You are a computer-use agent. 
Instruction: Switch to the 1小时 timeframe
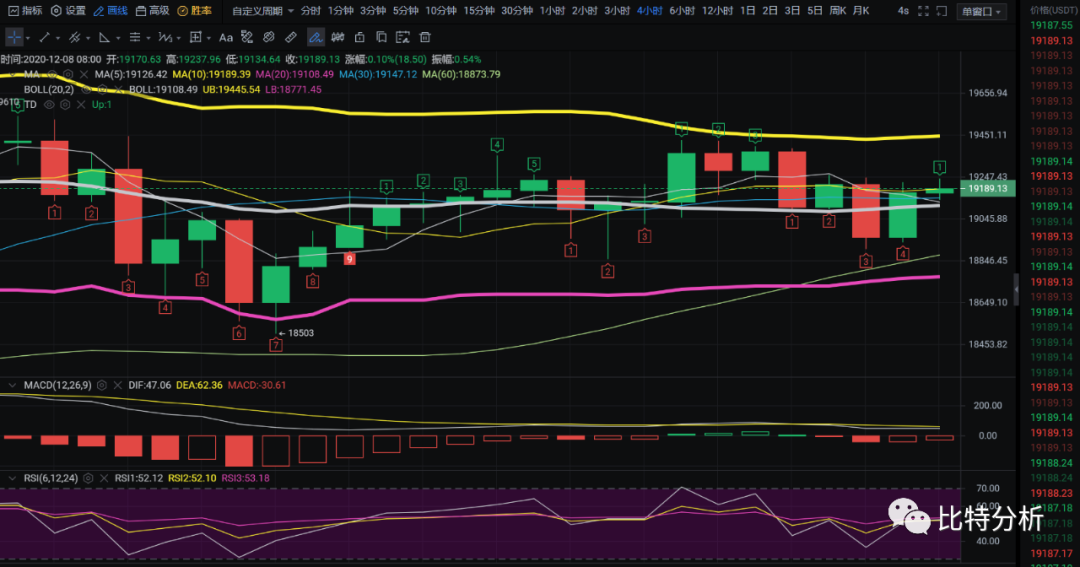point(551,11)
